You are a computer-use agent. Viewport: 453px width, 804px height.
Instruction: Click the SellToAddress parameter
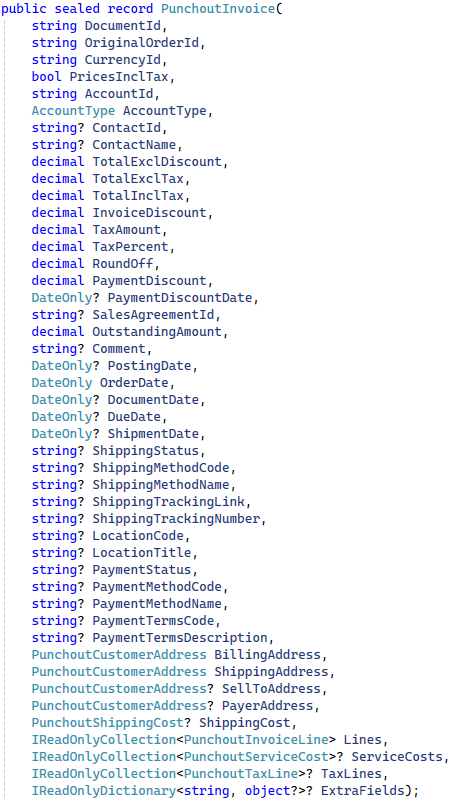pyautogui.click(x=271, y=689)
